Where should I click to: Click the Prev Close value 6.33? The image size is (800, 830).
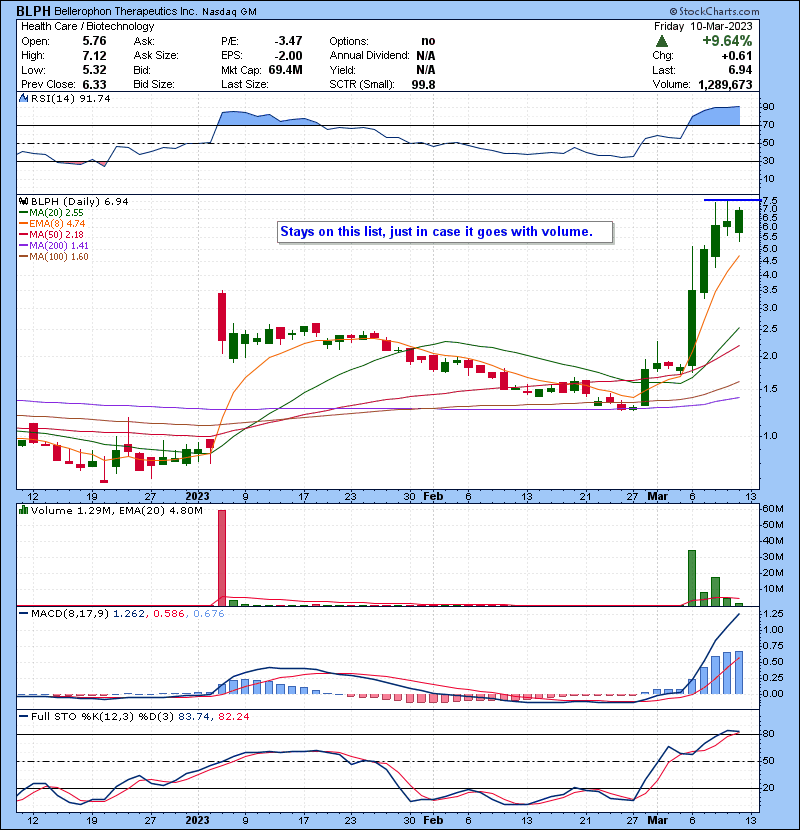tap(94, 85)
